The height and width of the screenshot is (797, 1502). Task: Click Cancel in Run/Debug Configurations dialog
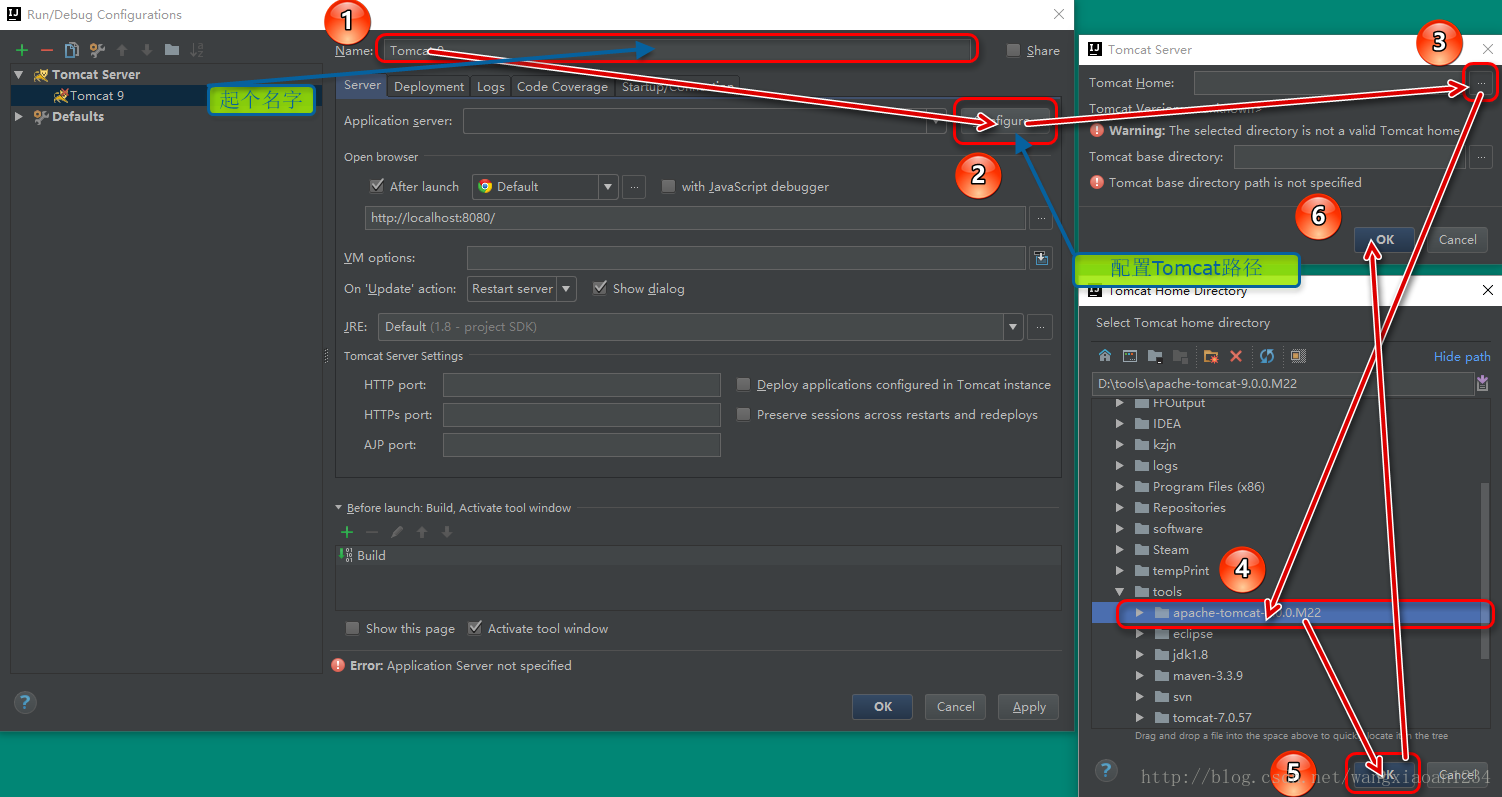click(x=955, y=706)
